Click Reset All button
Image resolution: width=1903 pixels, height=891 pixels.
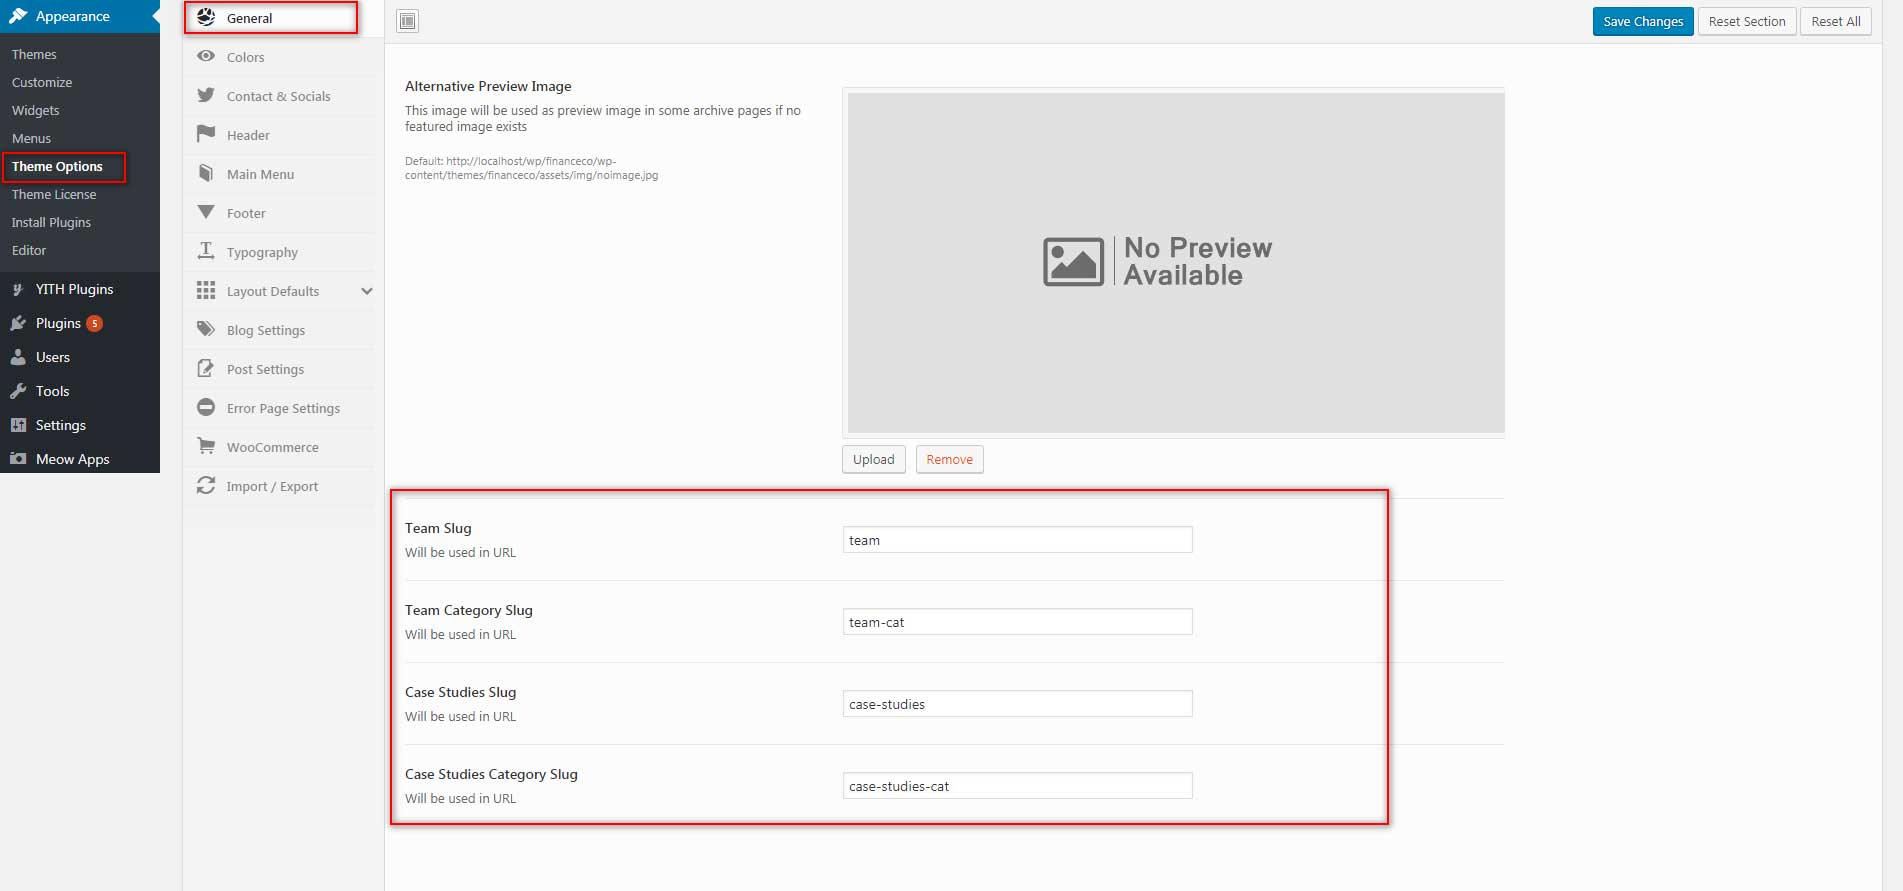click(1836, 21)
